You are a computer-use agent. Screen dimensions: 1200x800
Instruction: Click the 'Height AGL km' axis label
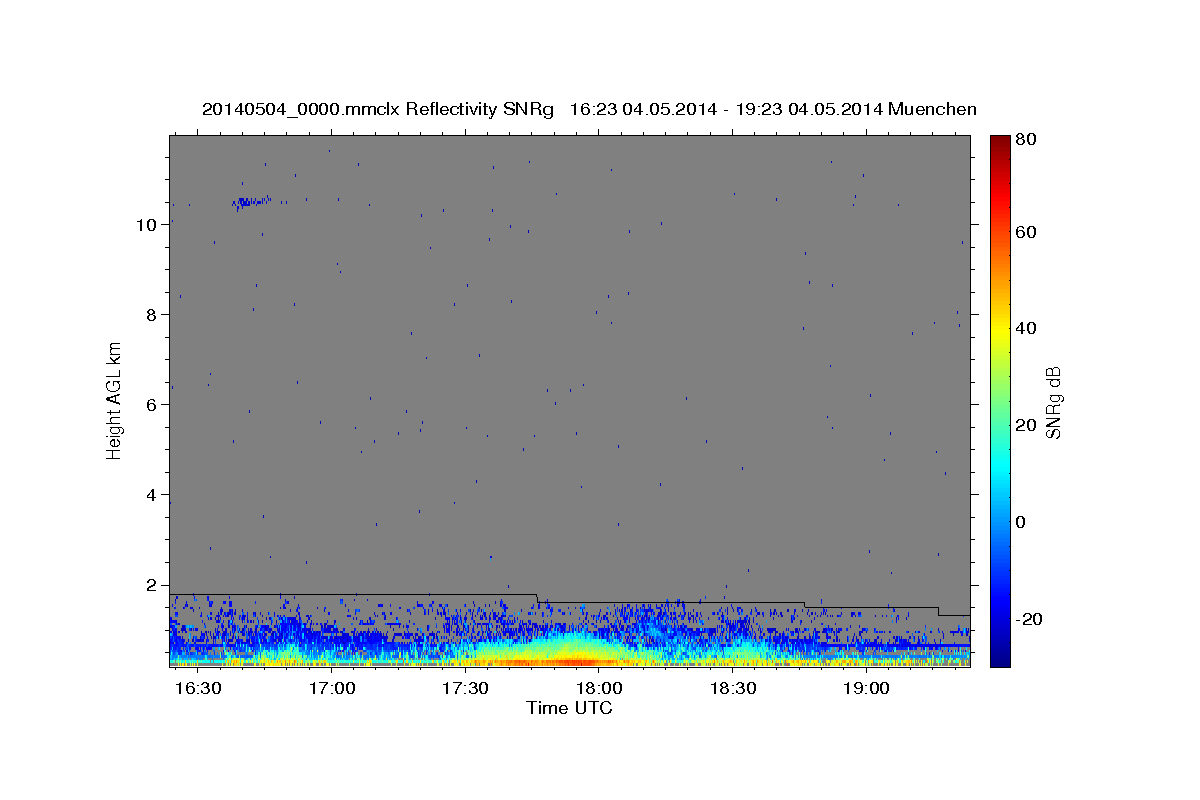115,400
